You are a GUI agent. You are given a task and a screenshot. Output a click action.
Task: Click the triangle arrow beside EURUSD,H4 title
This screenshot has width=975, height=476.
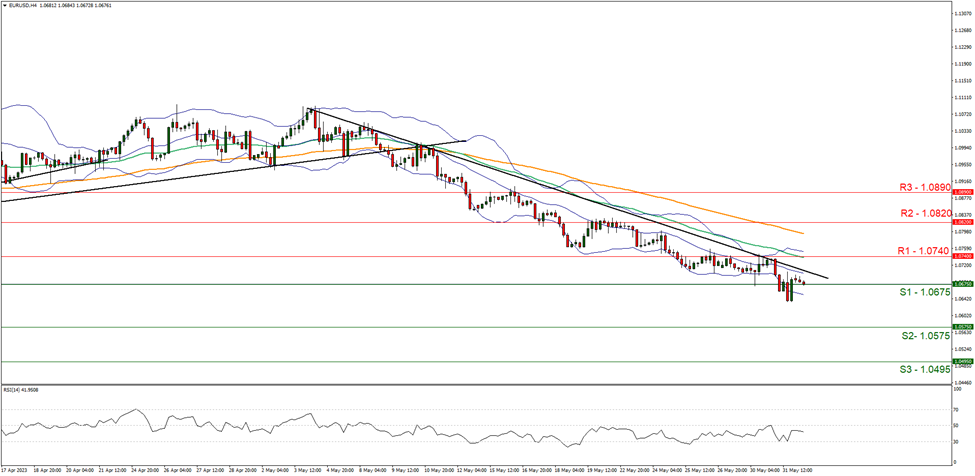point(4,4)
